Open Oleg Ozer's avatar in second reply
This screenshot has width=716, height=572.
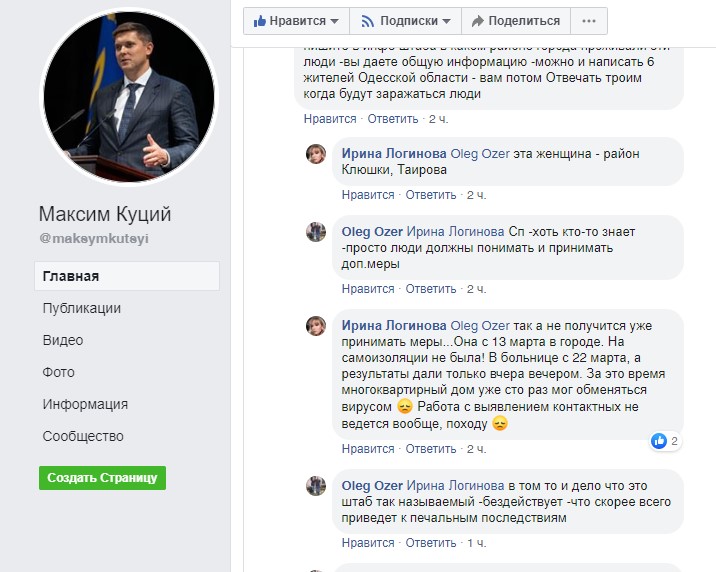coord(316,232)
